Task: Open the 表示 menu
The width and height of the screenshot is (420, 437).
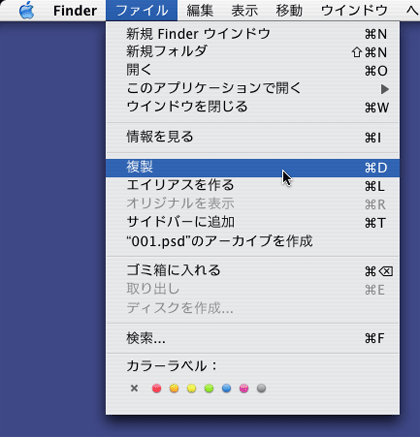Action: [x=245, y=11]
